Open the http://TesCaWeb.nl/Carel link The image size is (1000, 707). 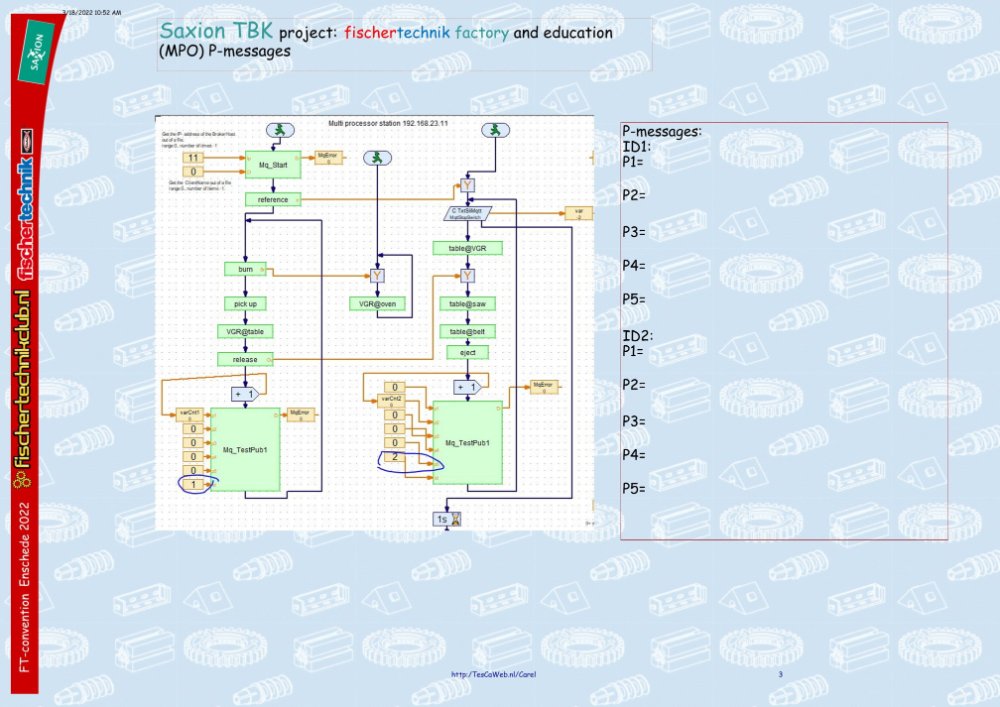494,674
